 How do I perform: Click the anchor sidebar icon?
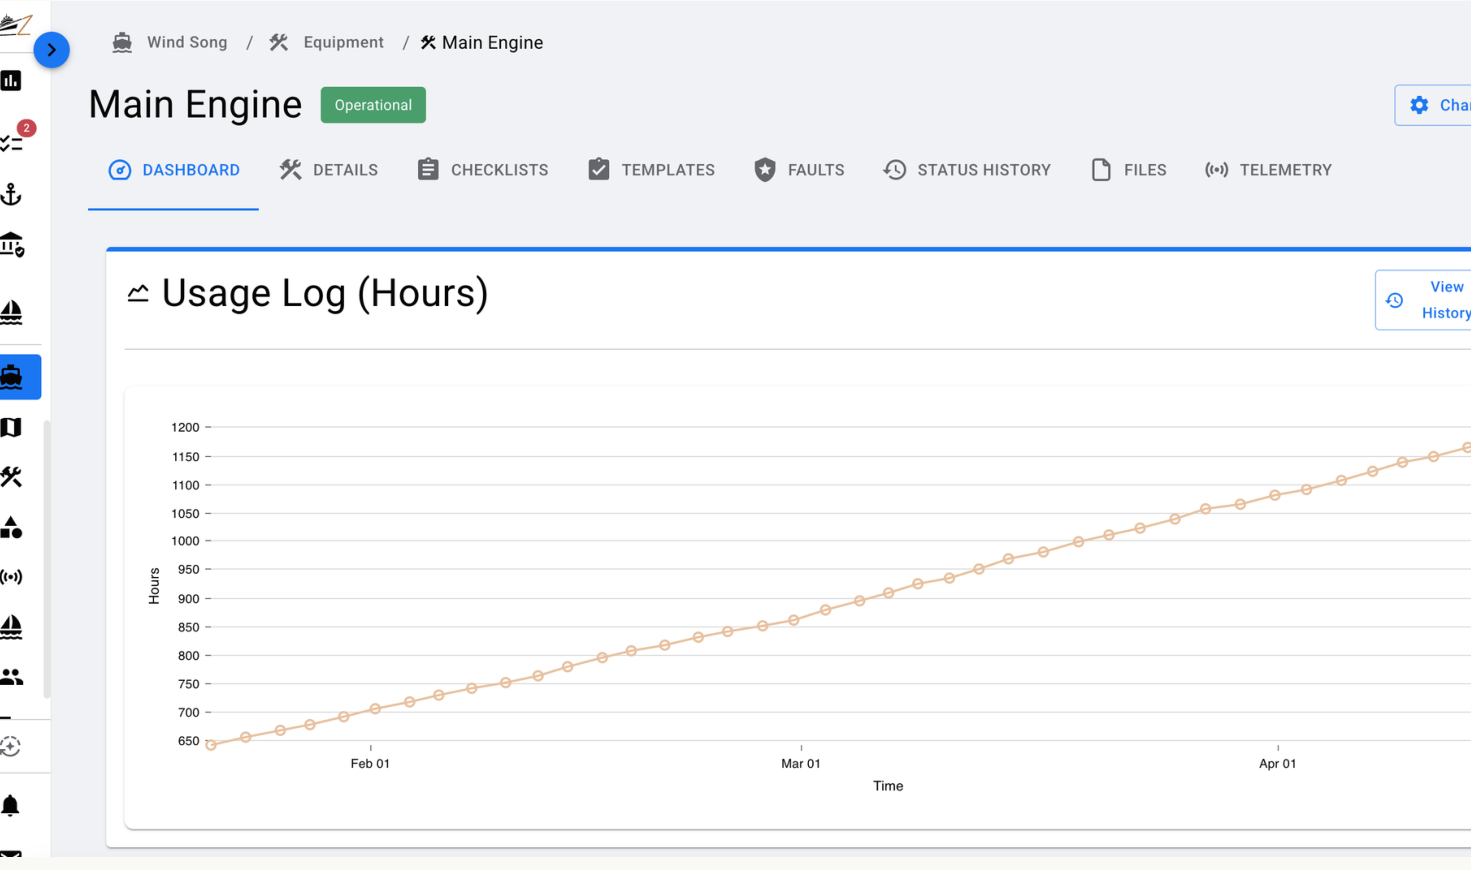[x=11, y=194]
